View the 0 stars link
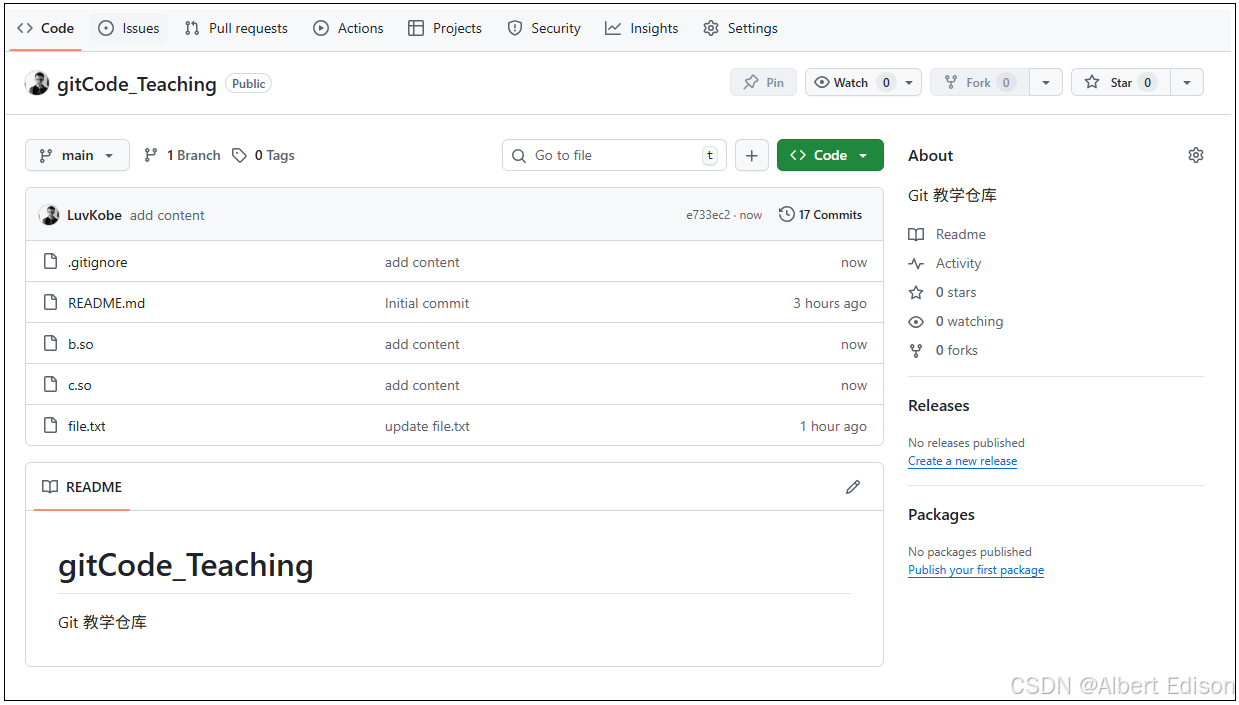Screen dimensions: 1239x705 coord(943,292)
